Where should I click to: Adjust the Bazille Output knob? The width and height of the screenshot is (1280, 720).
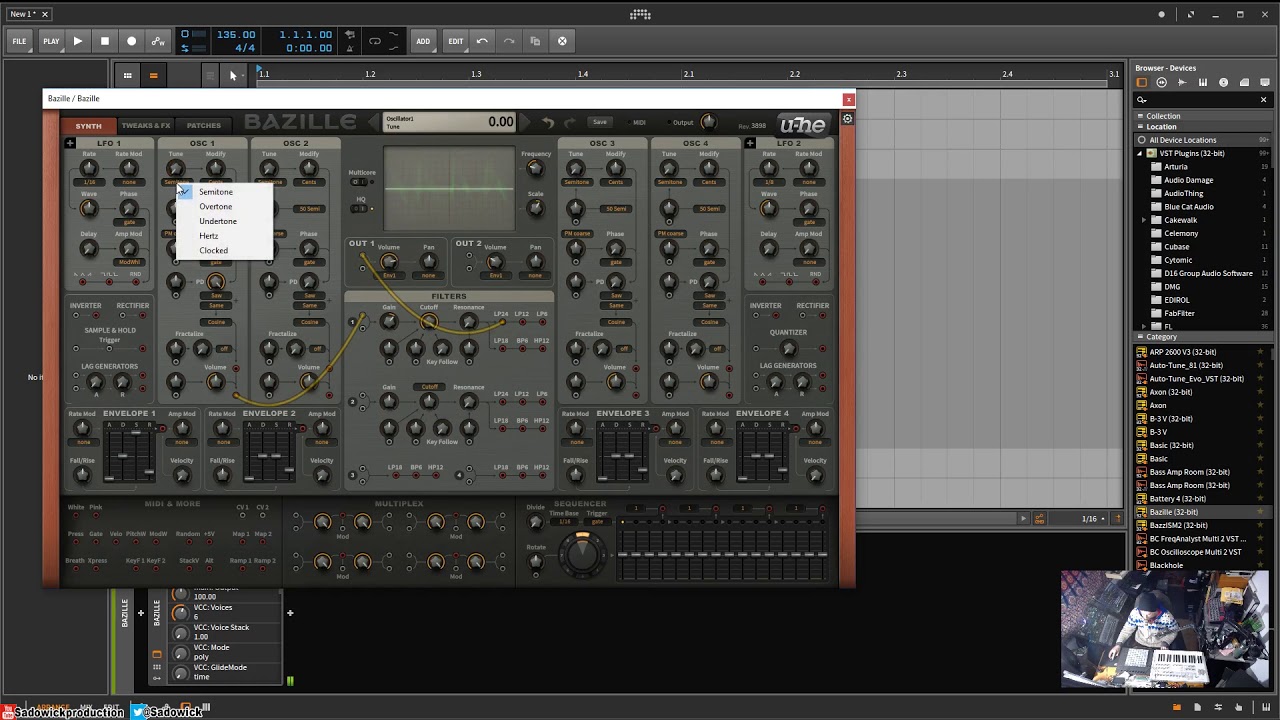708,122
